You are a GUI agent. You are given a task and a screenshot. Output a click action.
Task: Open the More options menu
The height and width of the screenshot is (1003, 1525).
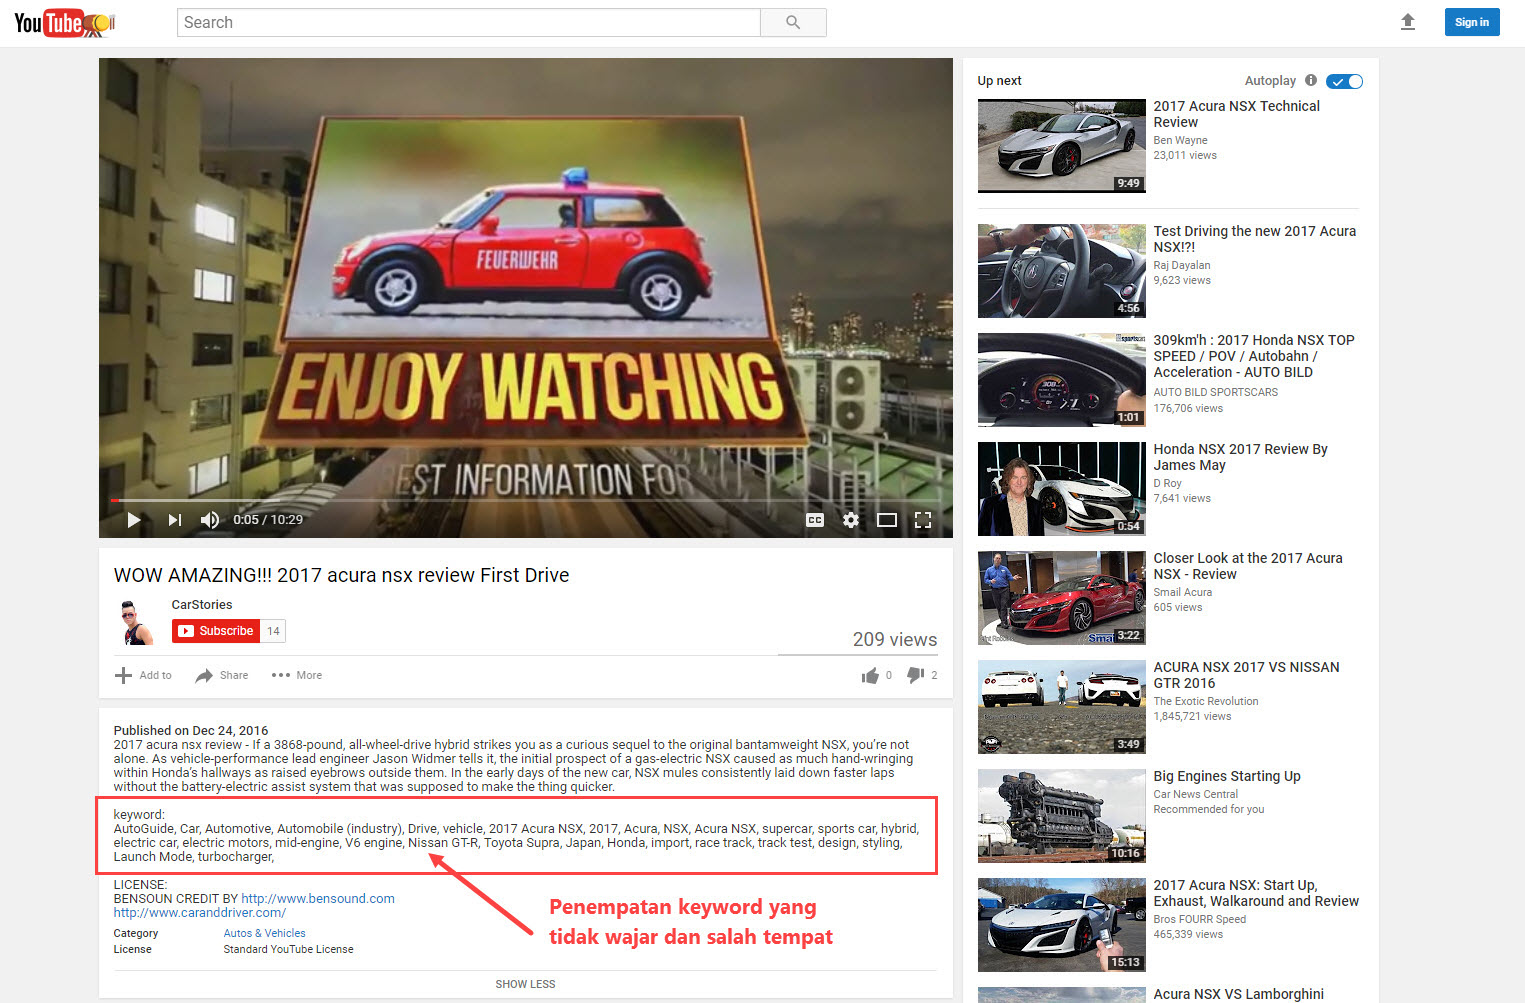[297, 675]
